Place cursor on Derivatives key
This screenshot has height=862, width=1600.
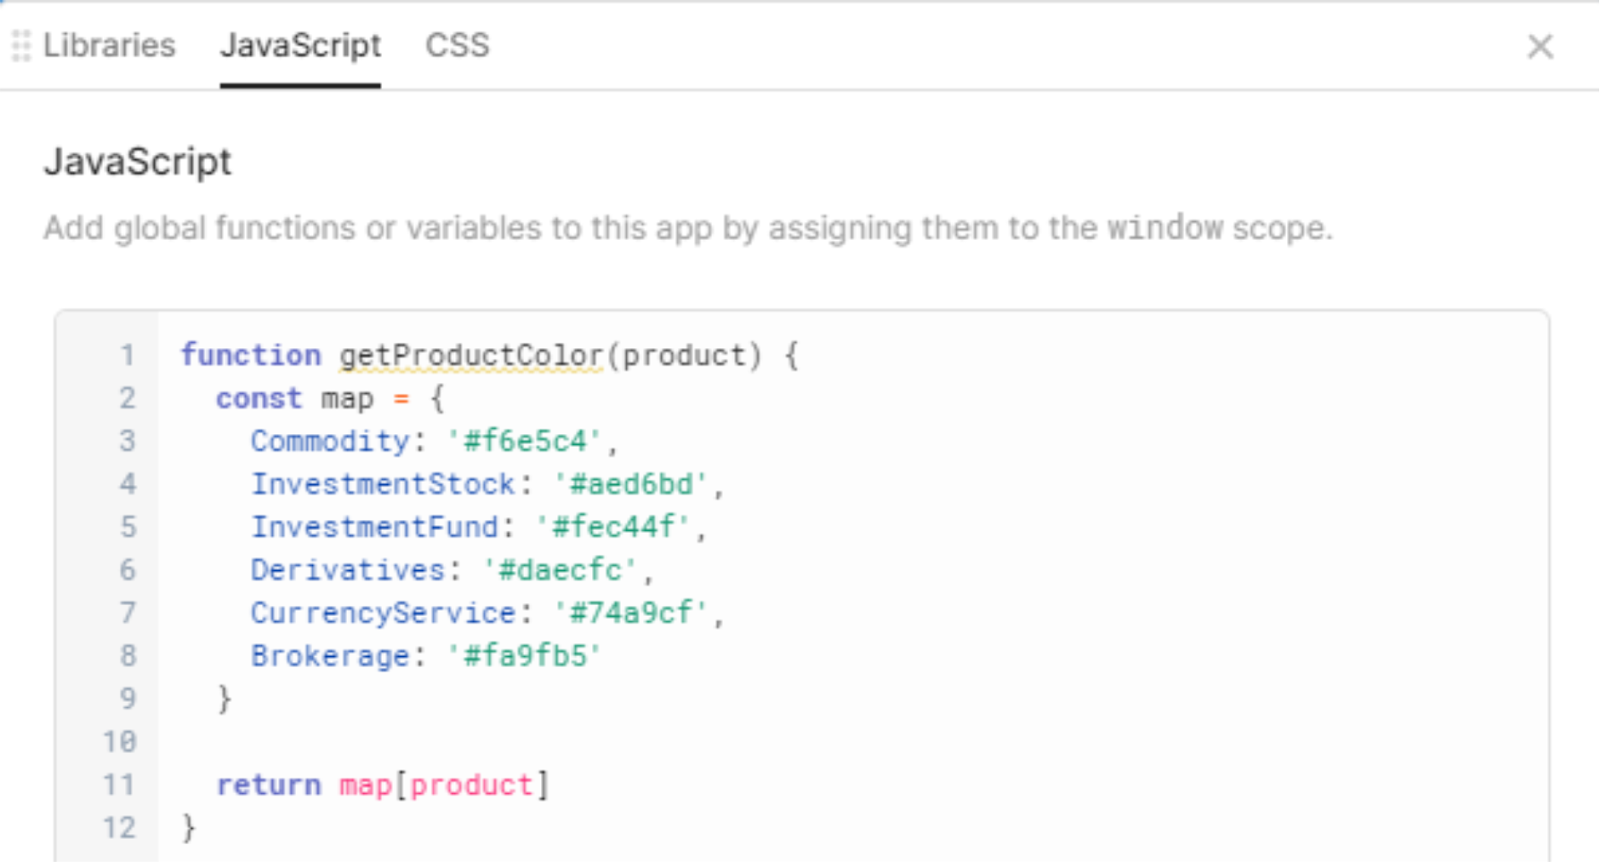click(347, 570)
